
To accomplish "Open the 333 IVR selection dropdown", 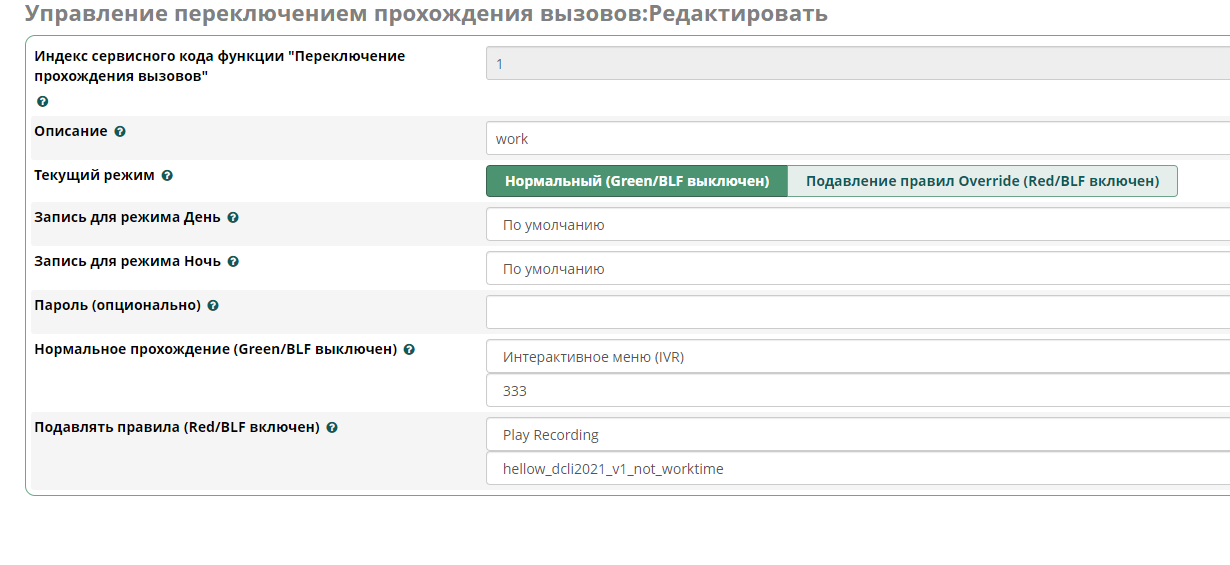I will 858,391.
